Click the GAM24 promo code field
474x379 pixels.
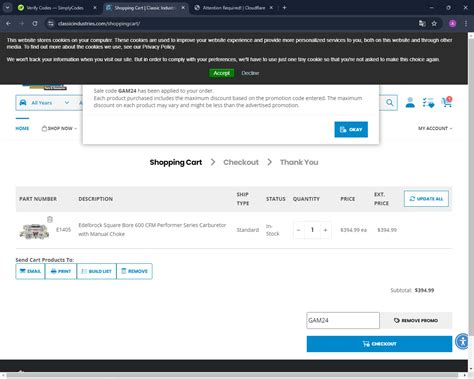coord(343,320)
